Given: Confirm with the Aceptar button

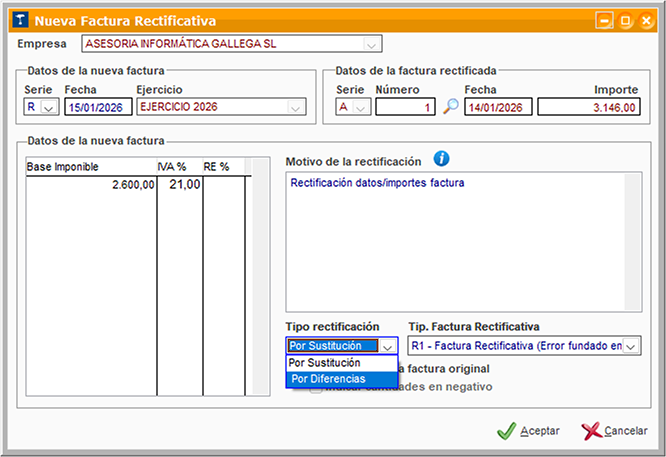Looking at the screenshot, I should (528, 431).
